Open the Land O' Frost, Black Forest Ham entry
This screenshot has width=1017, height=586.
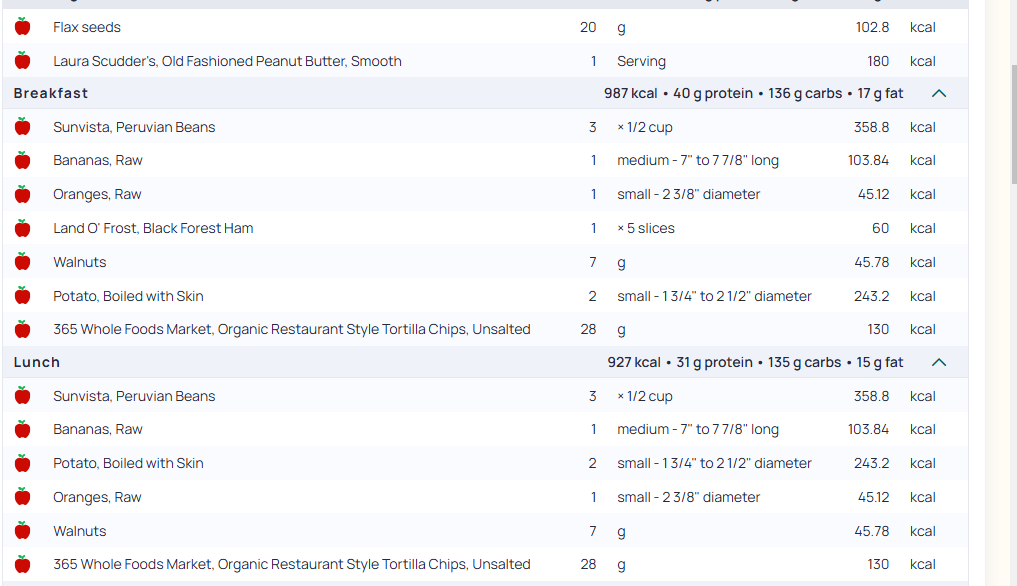(x=153, y=228)
